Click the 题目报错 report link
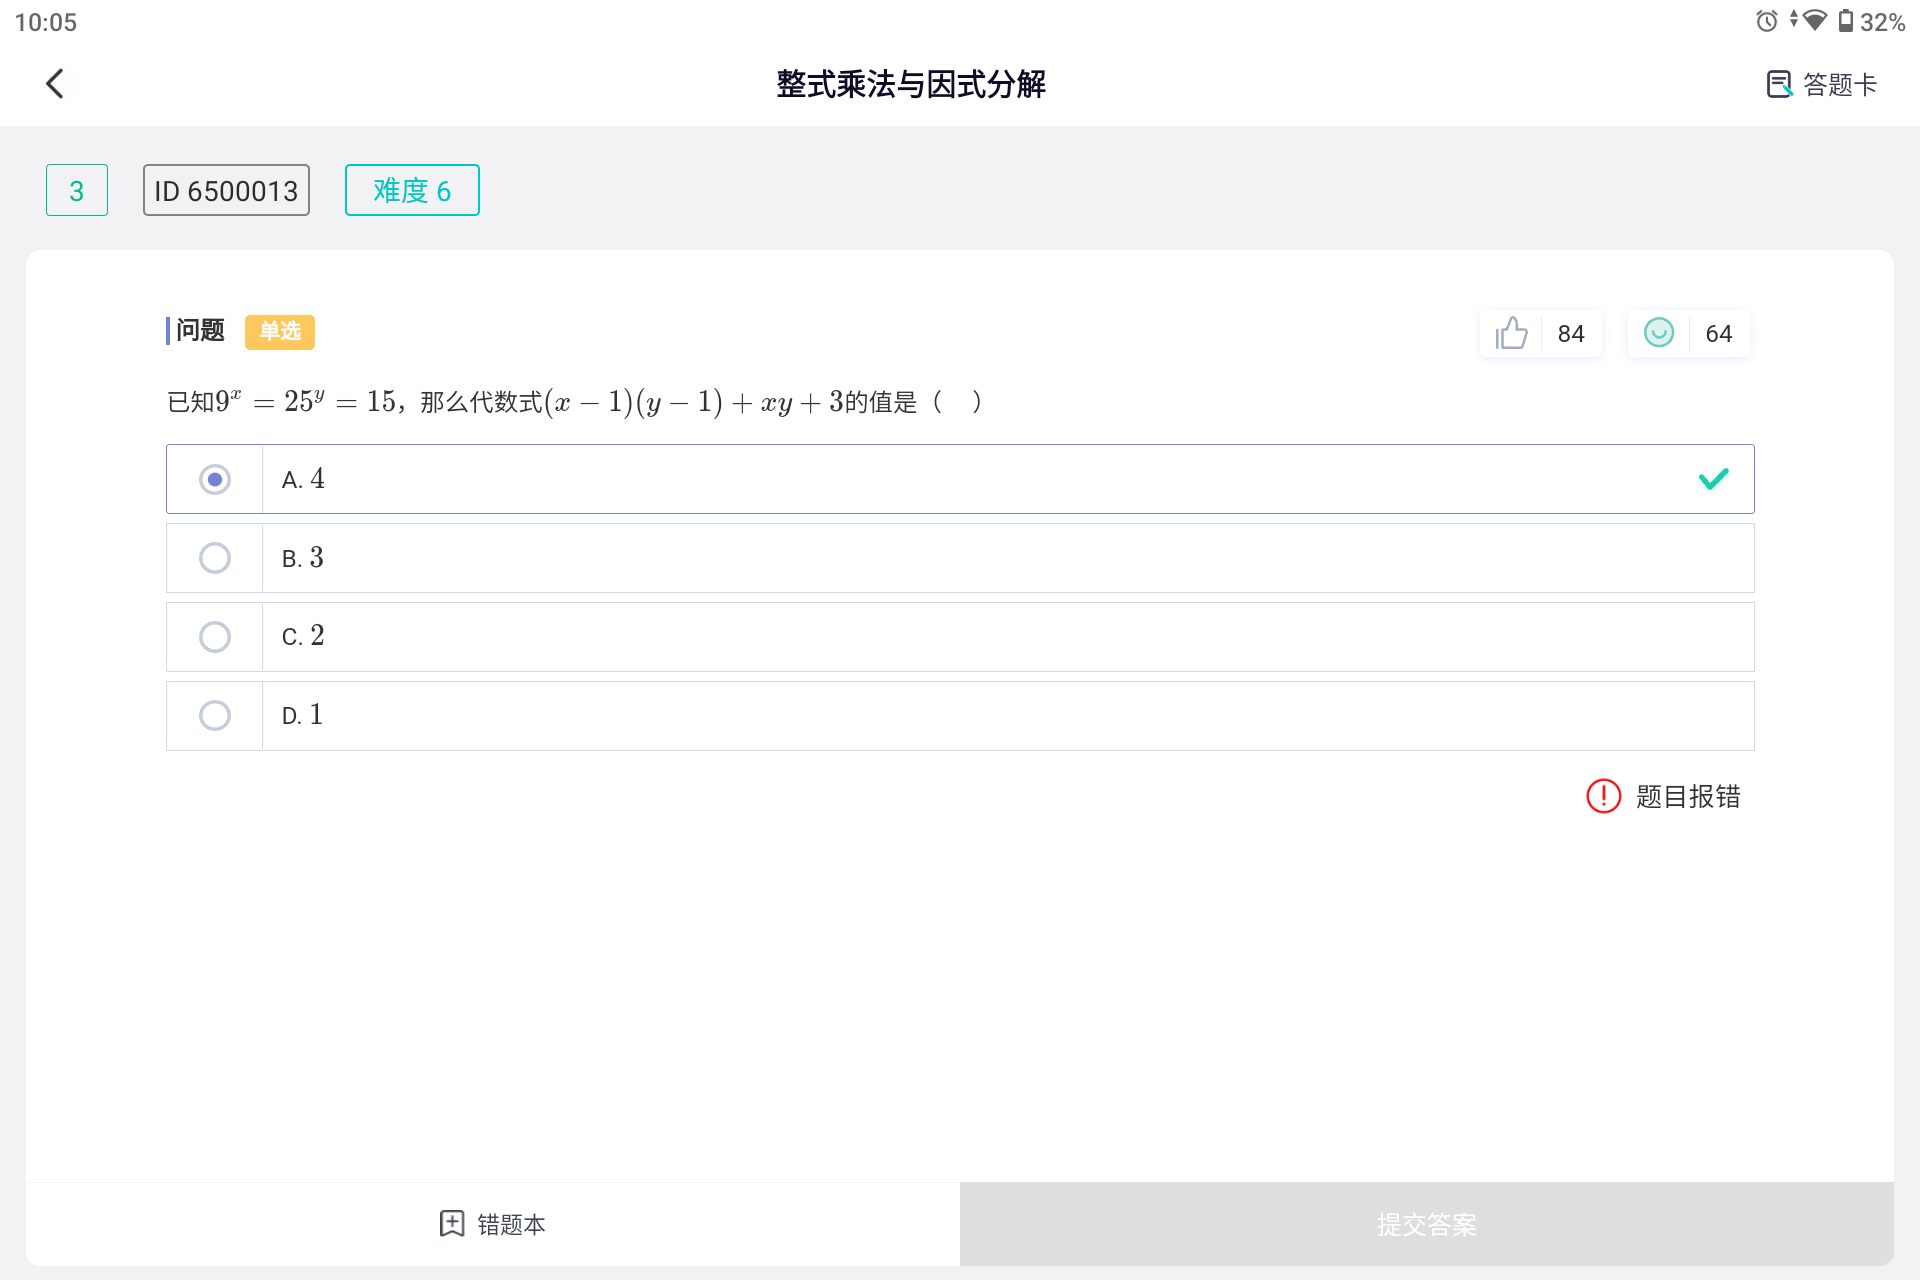Image resolution: width=1920 pixels, height=1280 pixels. [x=1688, y=796]
